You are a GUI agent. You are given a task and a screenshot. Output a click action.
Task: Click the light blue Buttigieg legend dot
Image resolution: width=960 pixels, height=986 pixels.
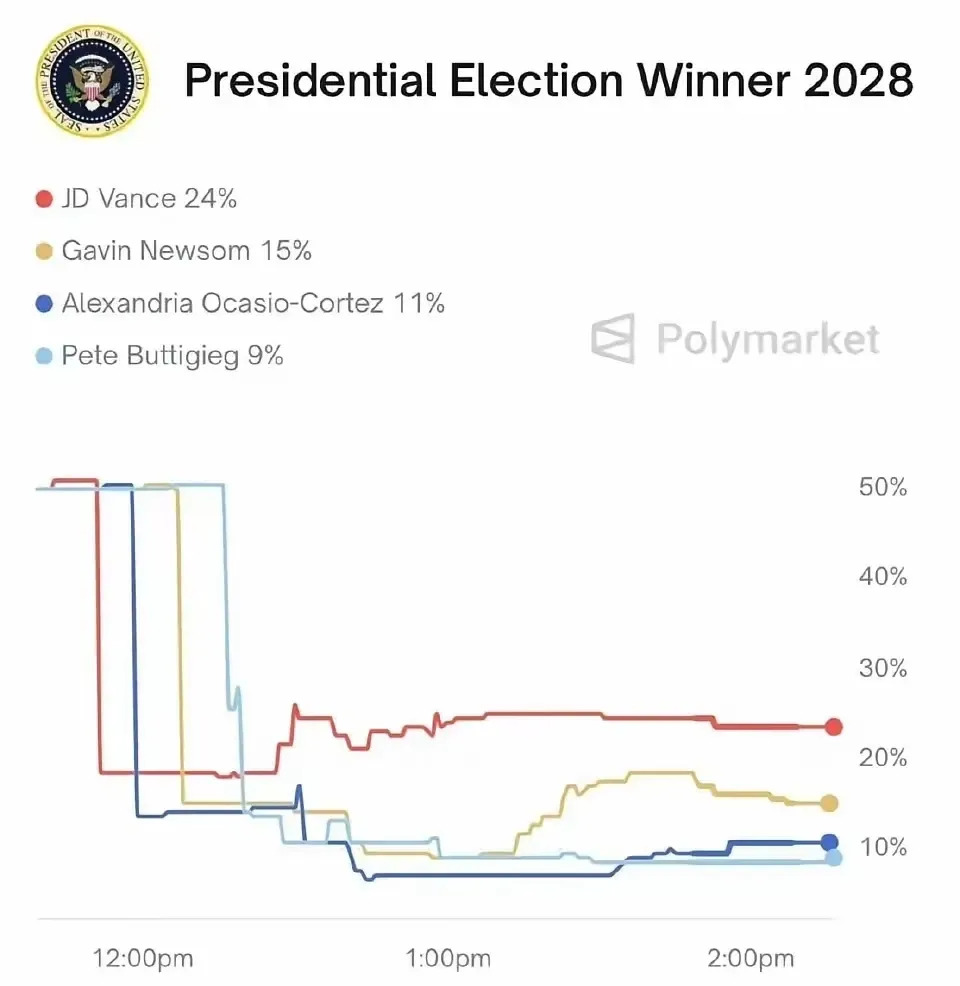click(43, 356)
